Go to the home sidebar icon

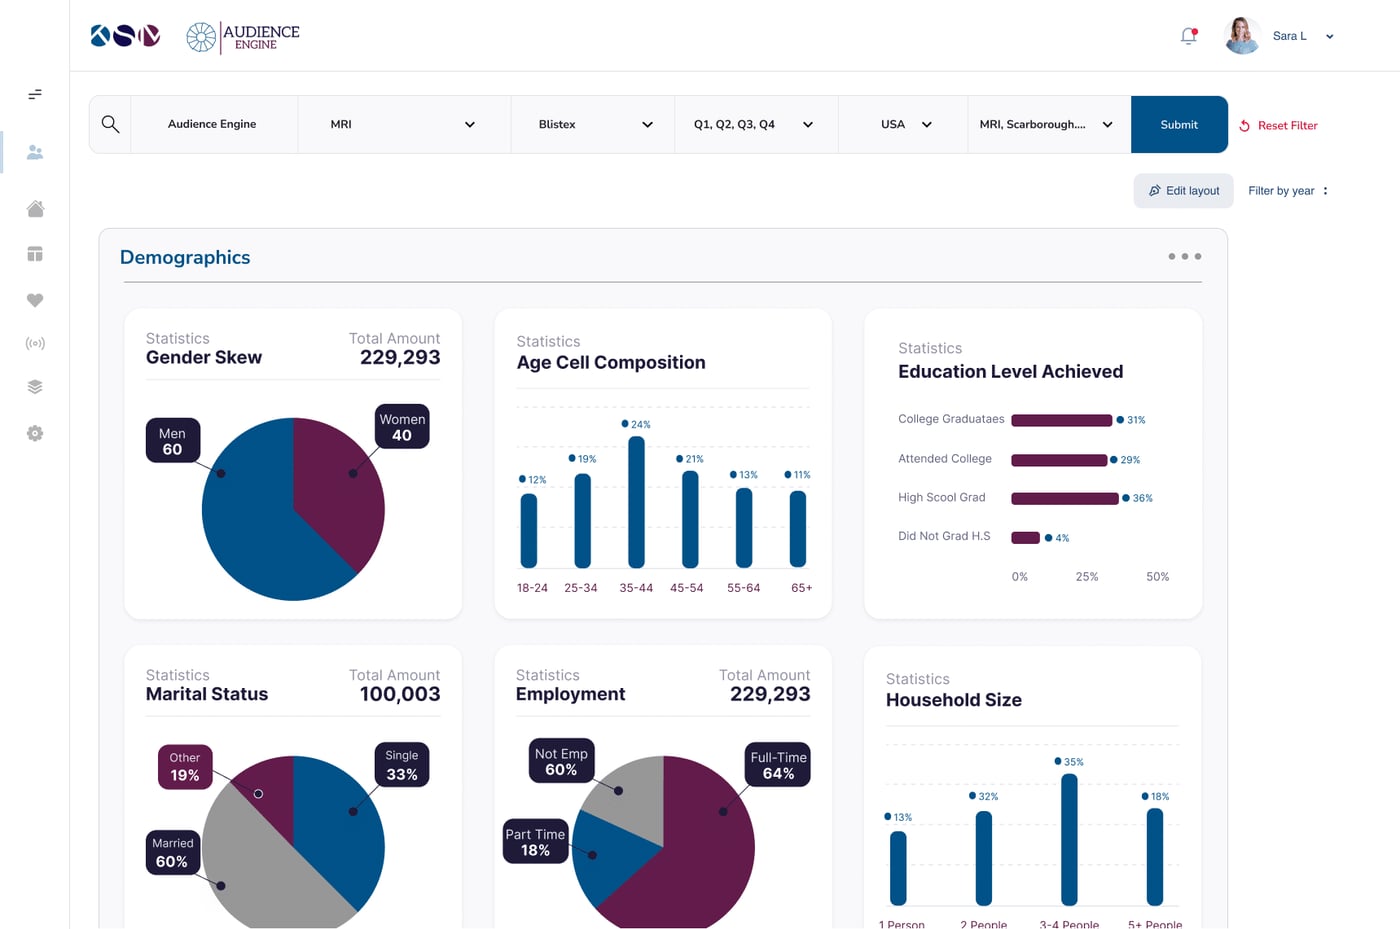point(35,208)
